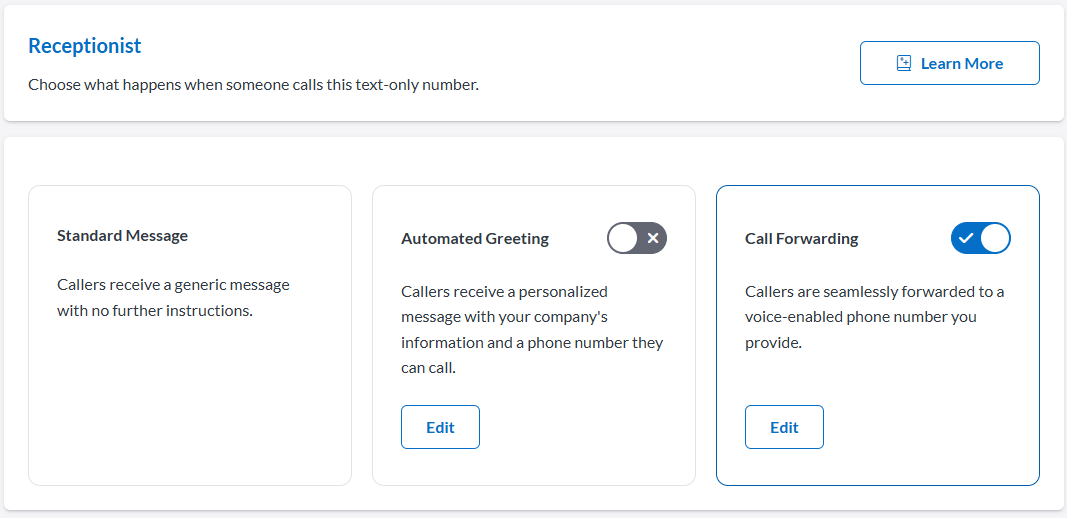
Task: Select the Standard Message heading
Action: pos(122,236)
